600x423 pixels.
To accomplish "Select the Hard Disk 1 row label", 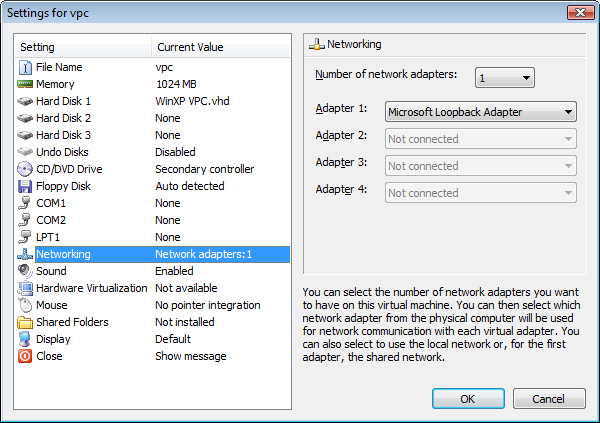I will pyautogui.click(x=63, y=101).
